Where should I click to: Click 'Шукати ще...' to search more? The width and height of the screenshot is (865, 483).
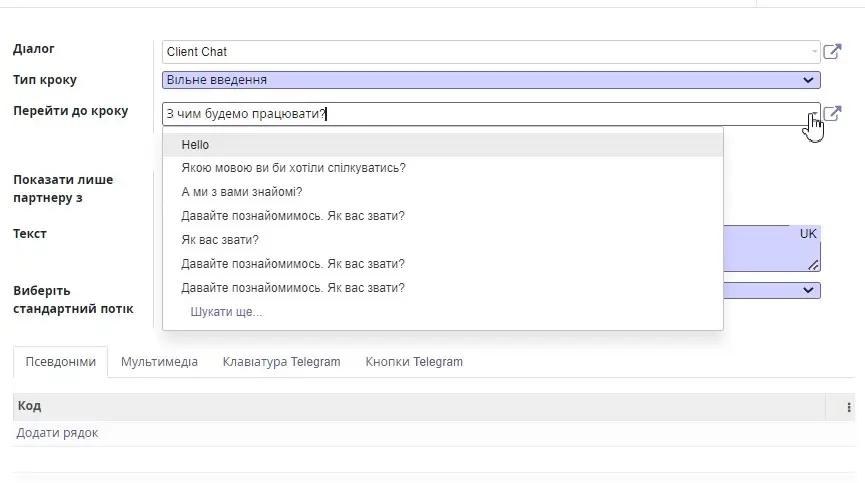[226, 312]
